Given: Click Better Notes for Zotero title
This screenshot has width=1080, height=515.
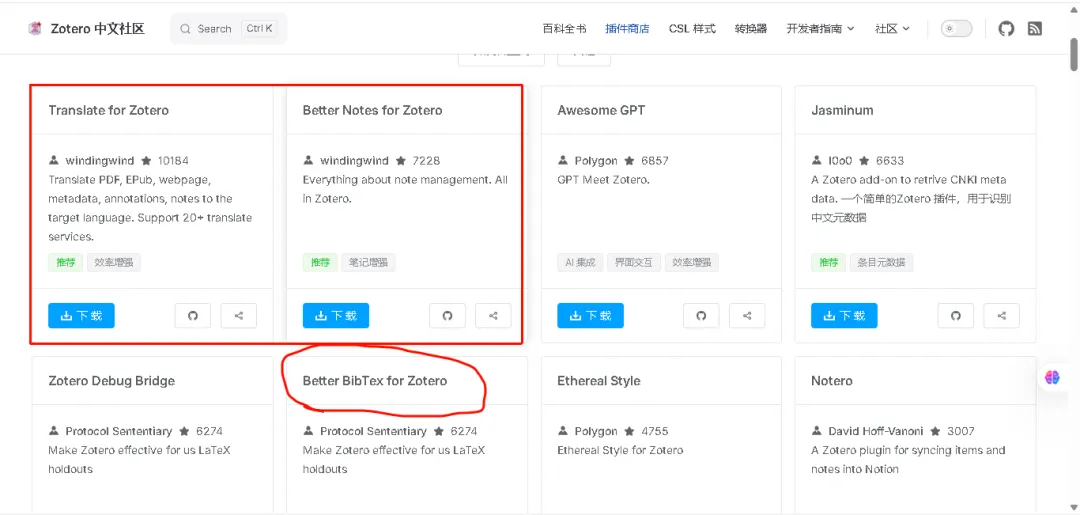Looking at the screenshot, I should click(x=372, y=110).
